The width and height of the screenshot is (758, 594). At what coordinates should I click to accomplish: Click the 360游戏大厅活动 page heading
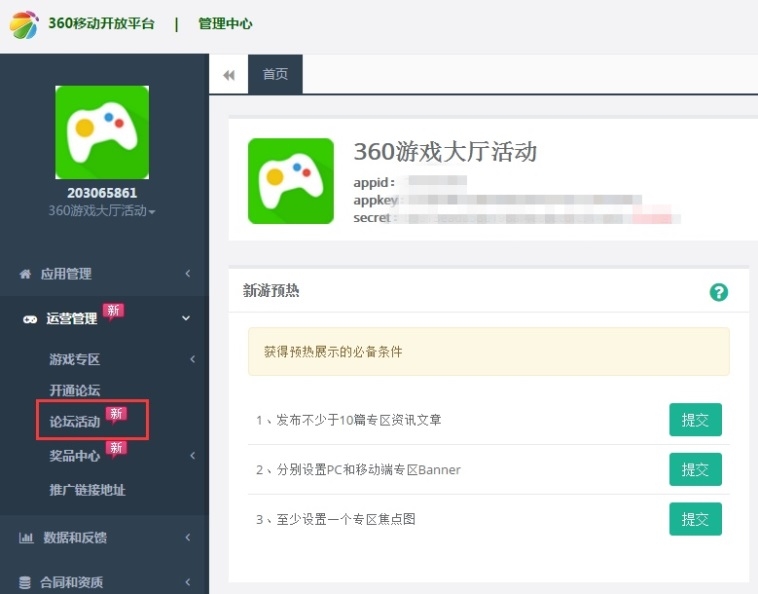pyautogui.click(x=445, y=152)
